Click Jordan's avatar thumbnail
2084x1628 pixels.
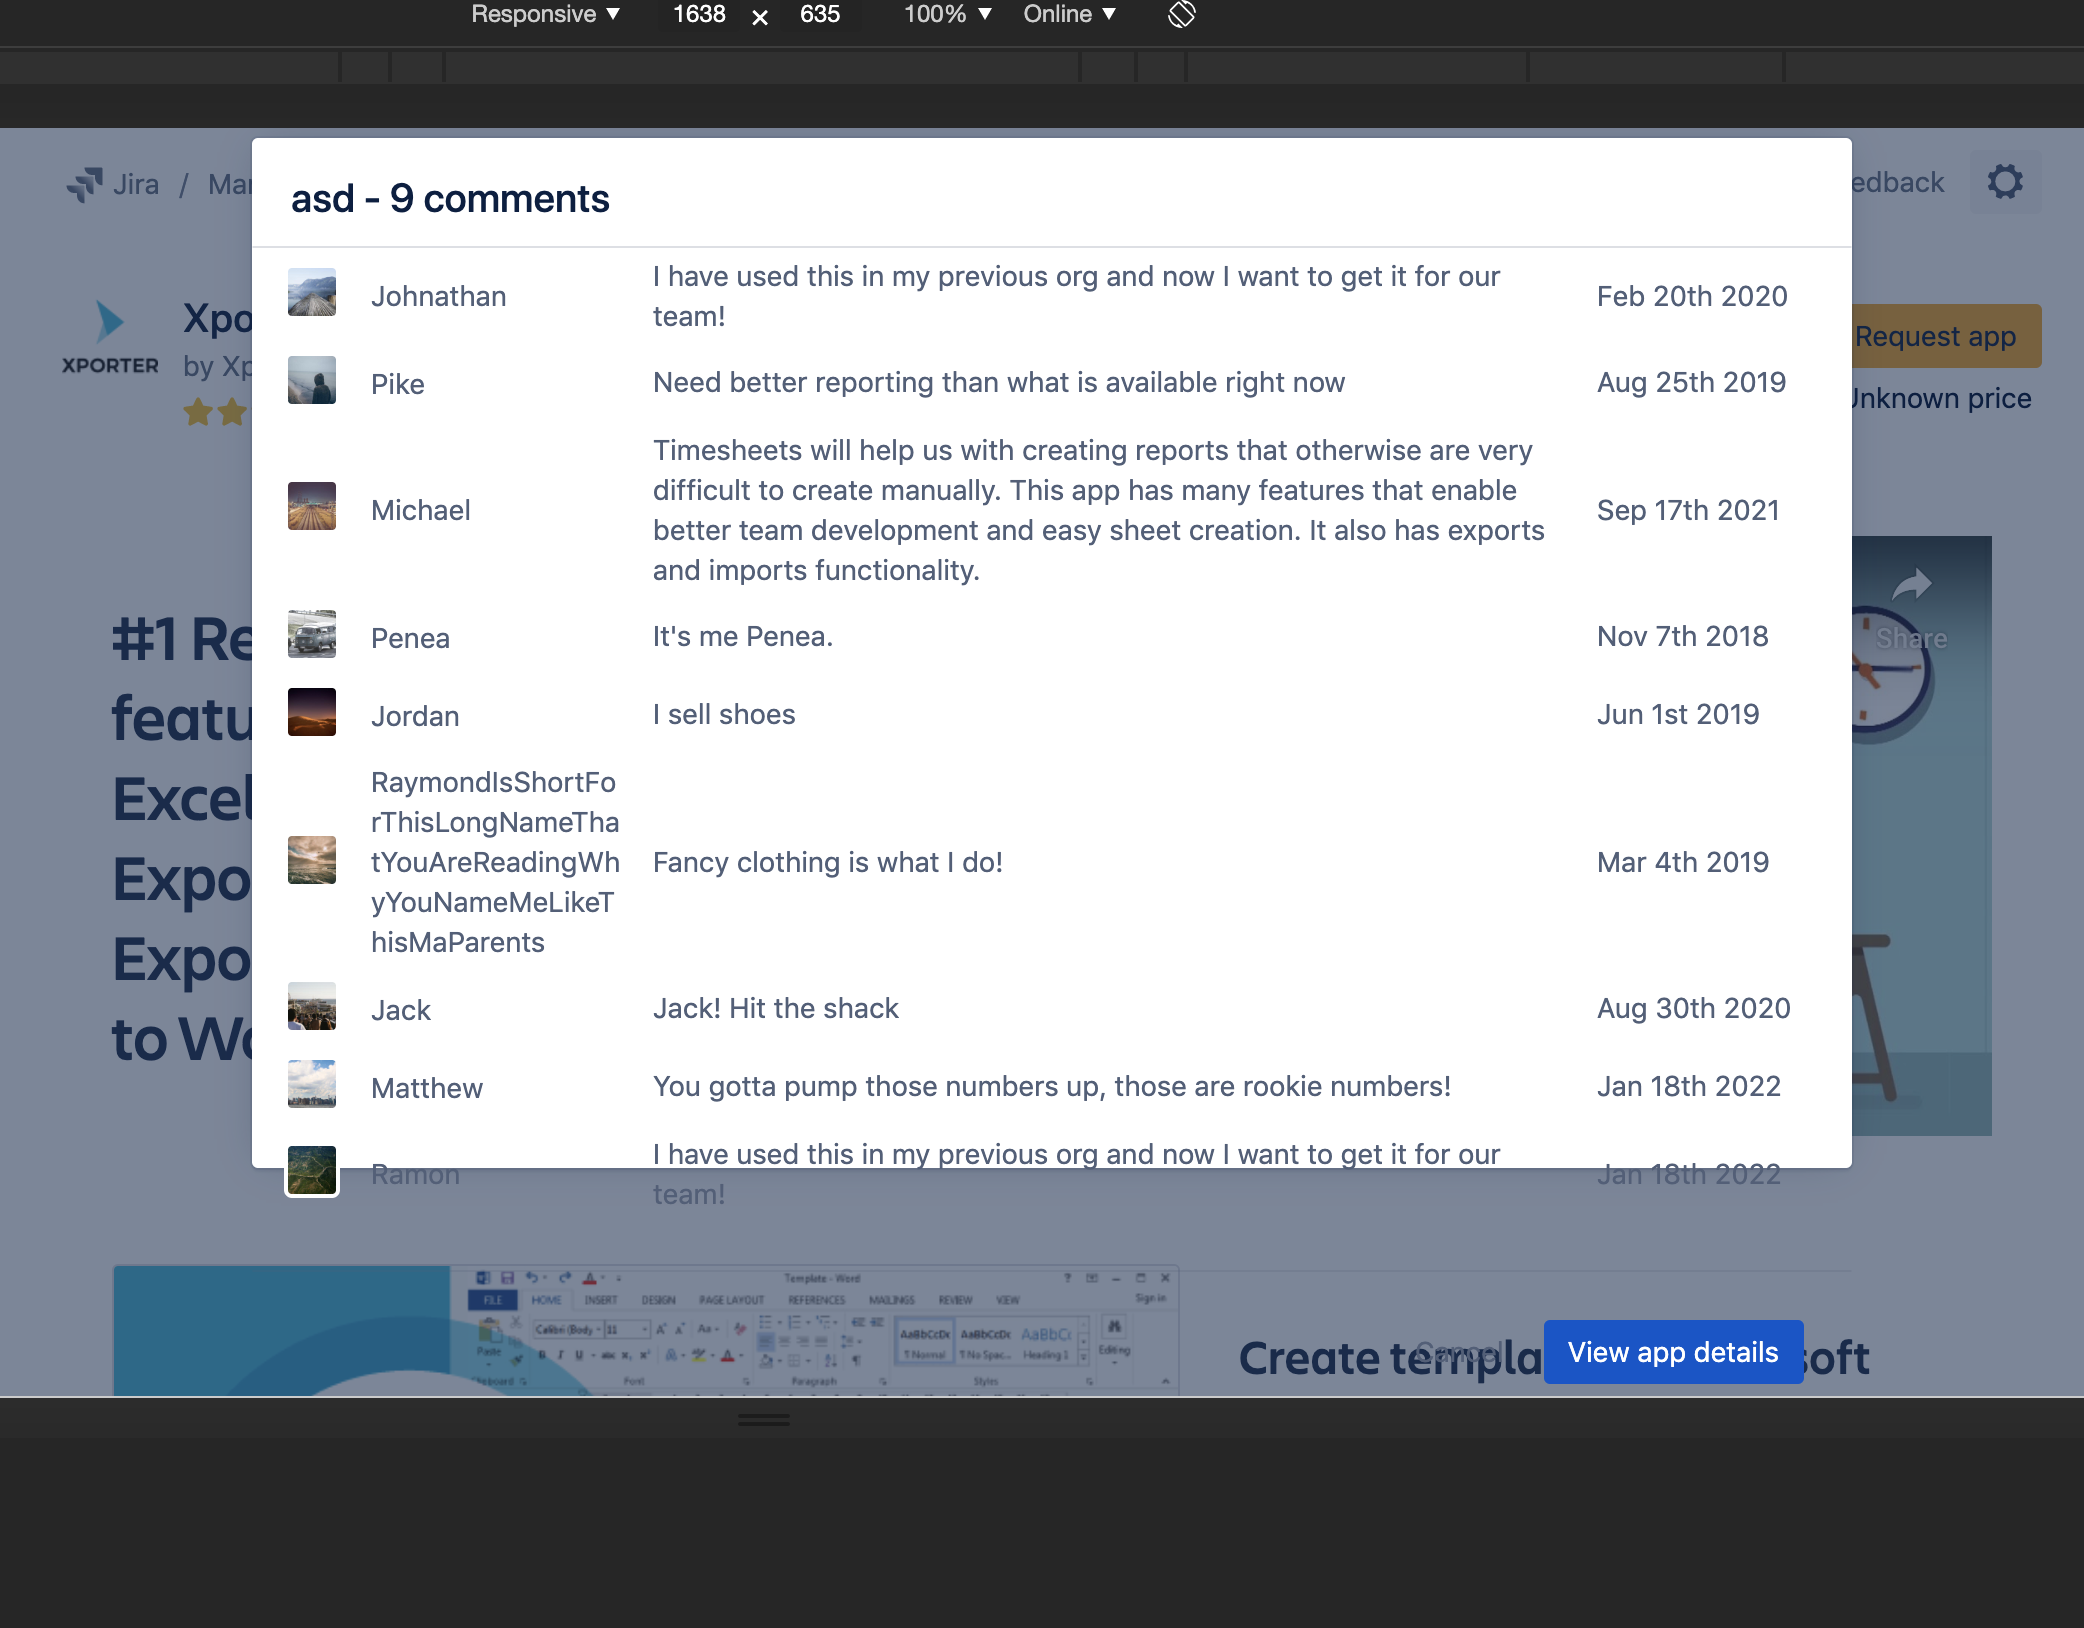click(312, 712)
